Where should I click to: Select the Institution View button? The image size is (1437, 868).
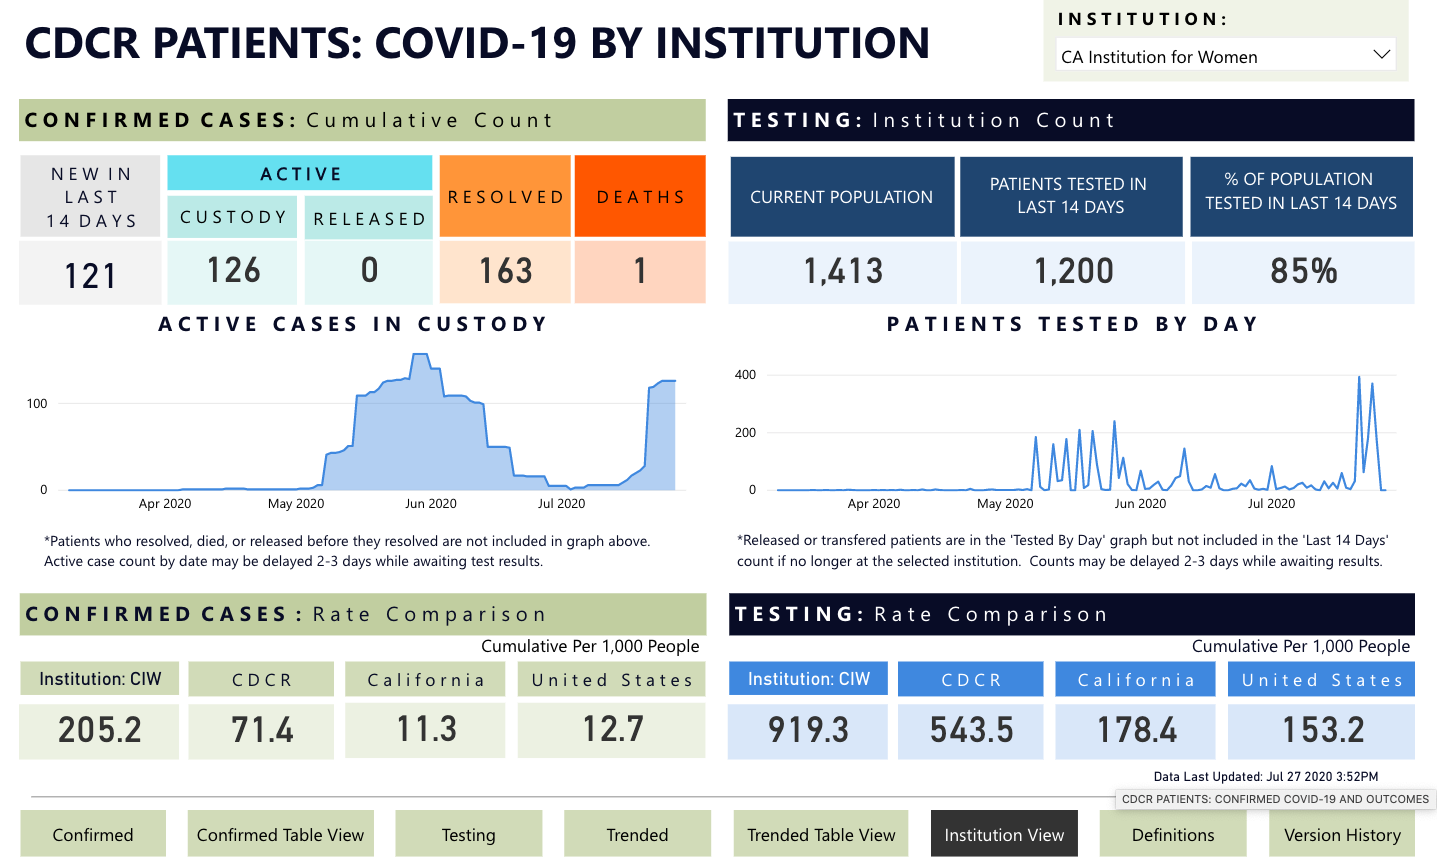[x=1004, y=834]
